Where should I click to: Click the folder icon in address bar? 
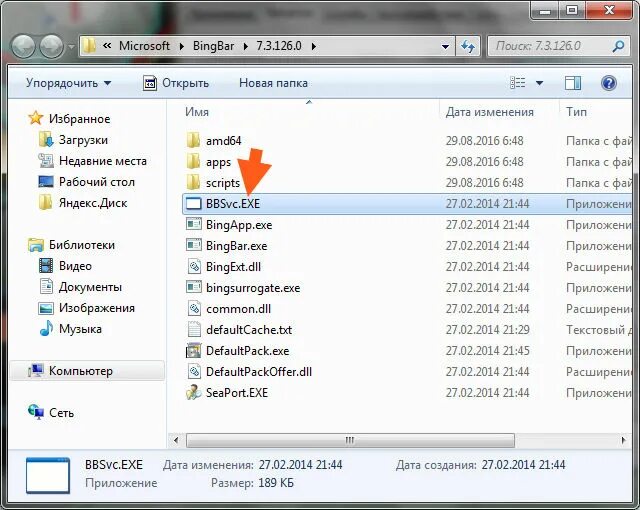tap(89, 46)
